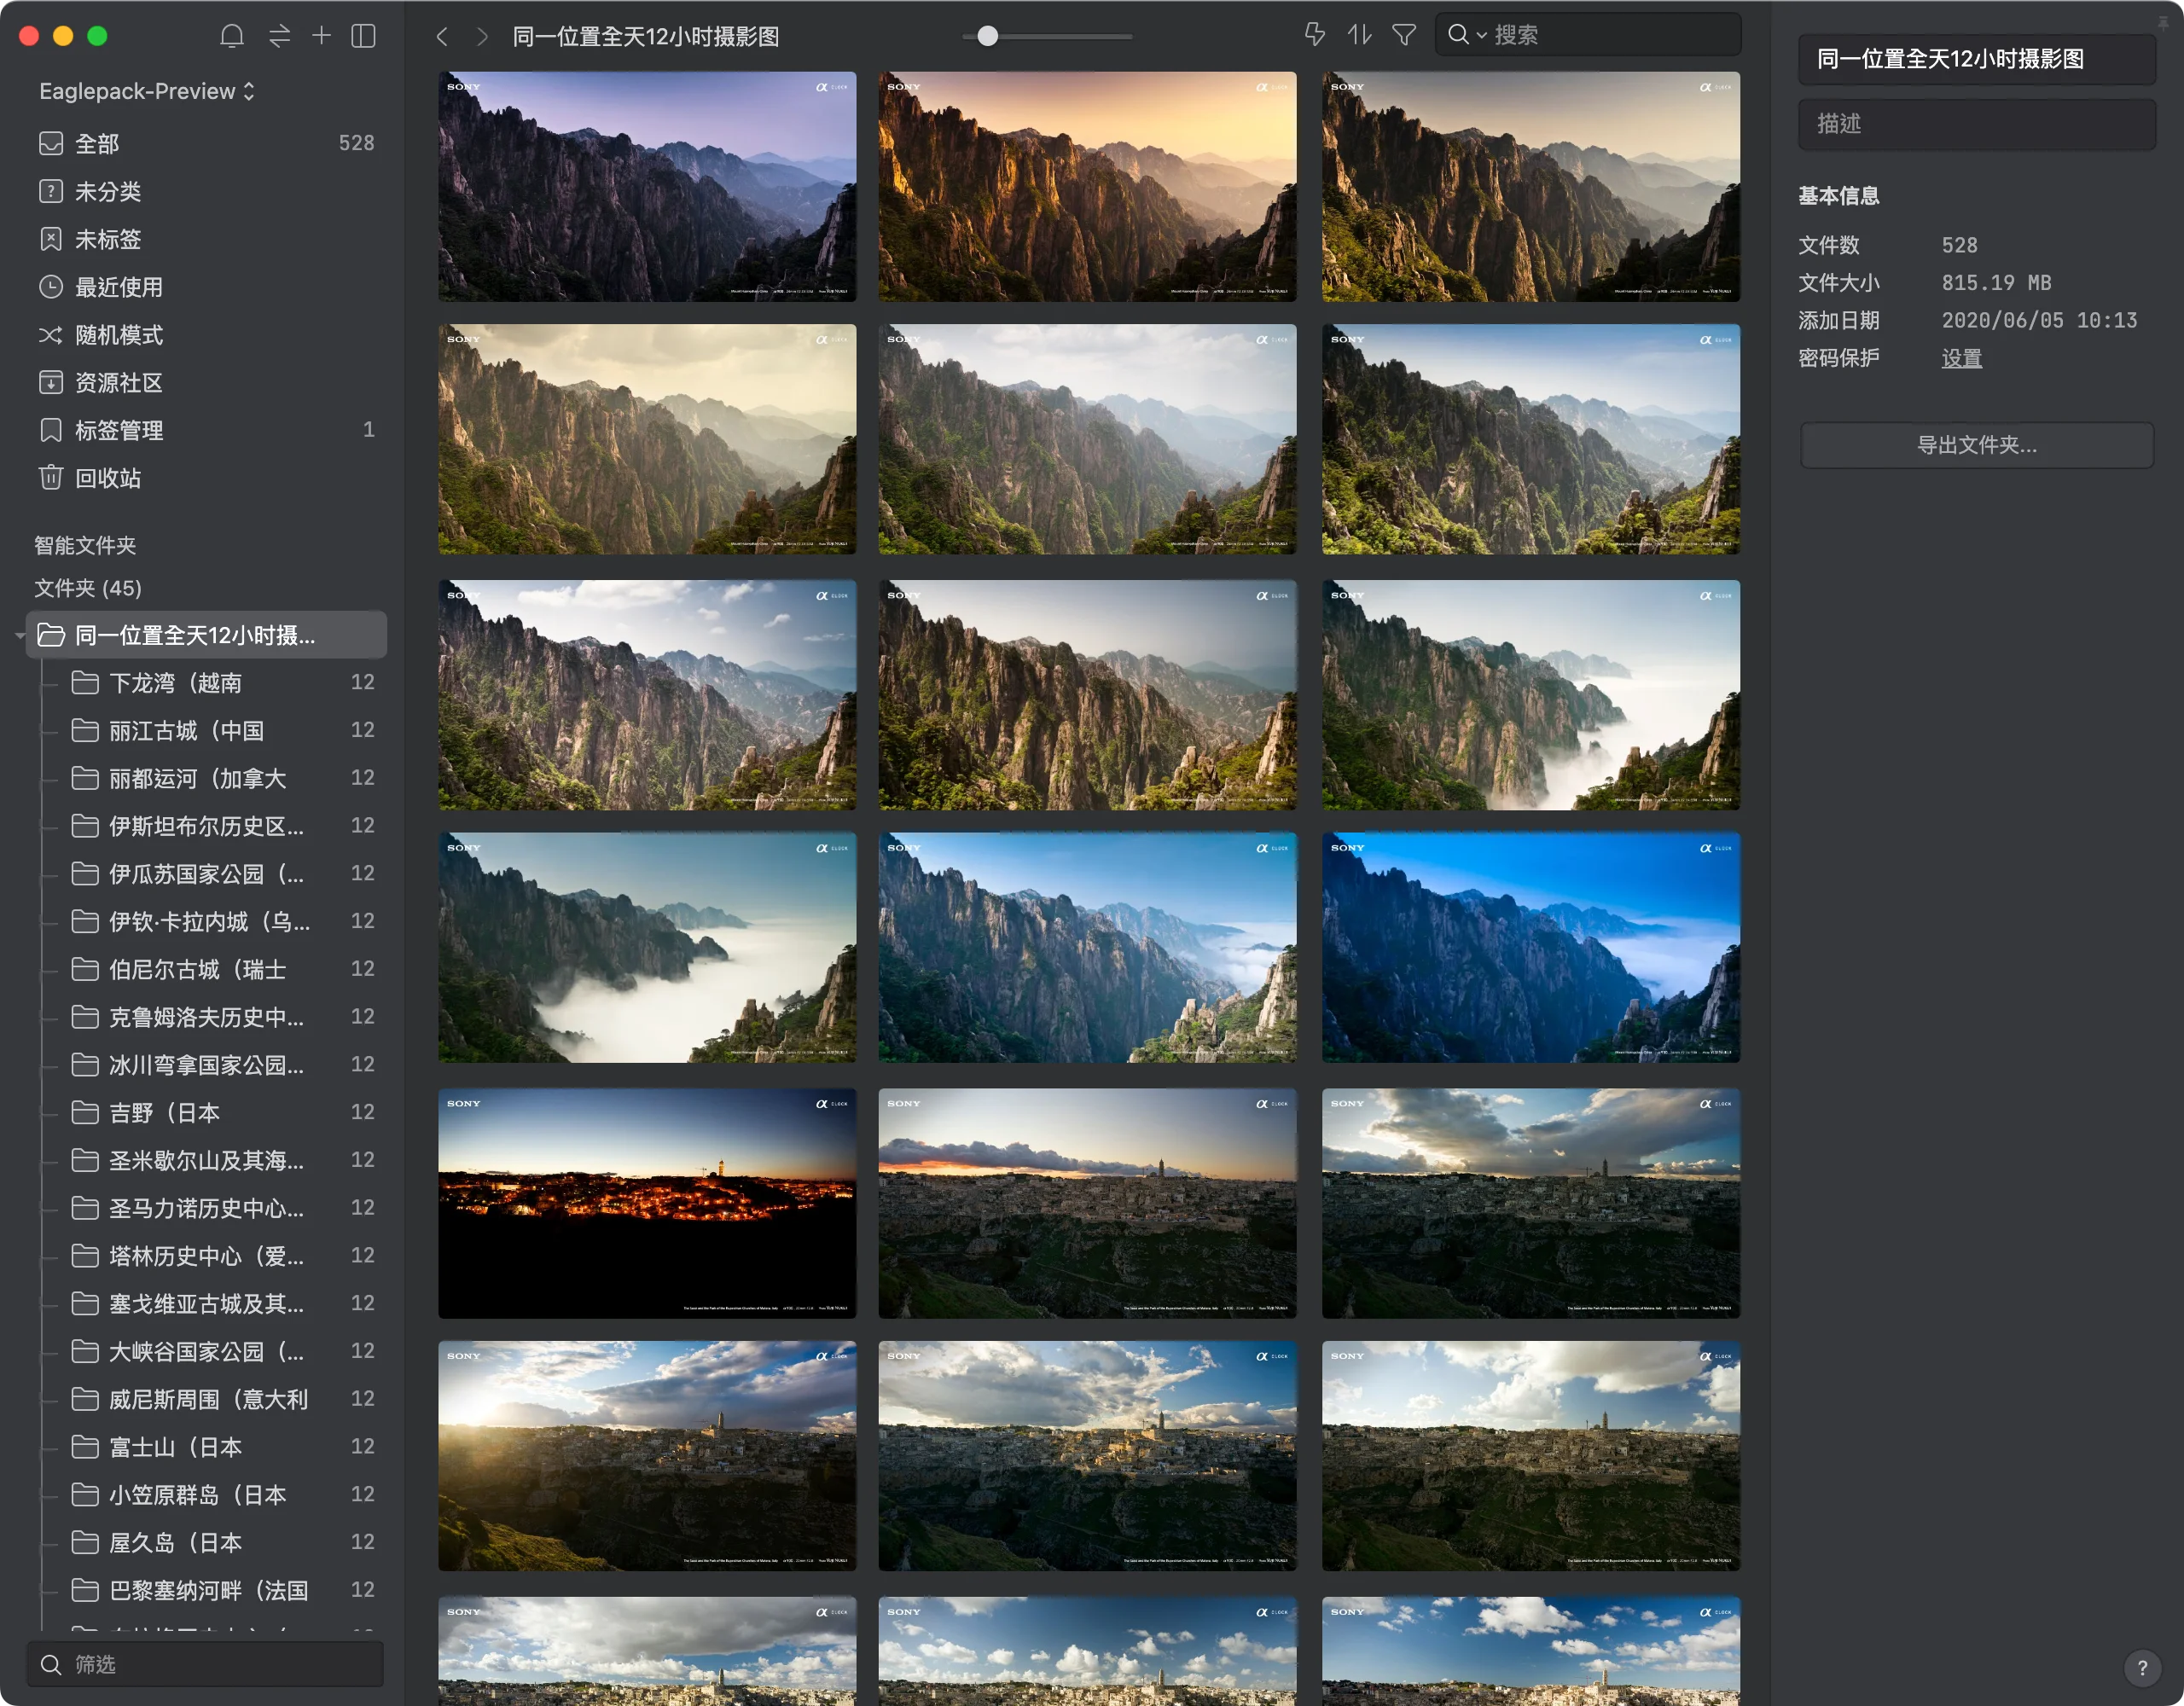The width and height of the screenshot is (2184, 1706).
Task: Go back with left chevron
Action: (x=442, y=37)
